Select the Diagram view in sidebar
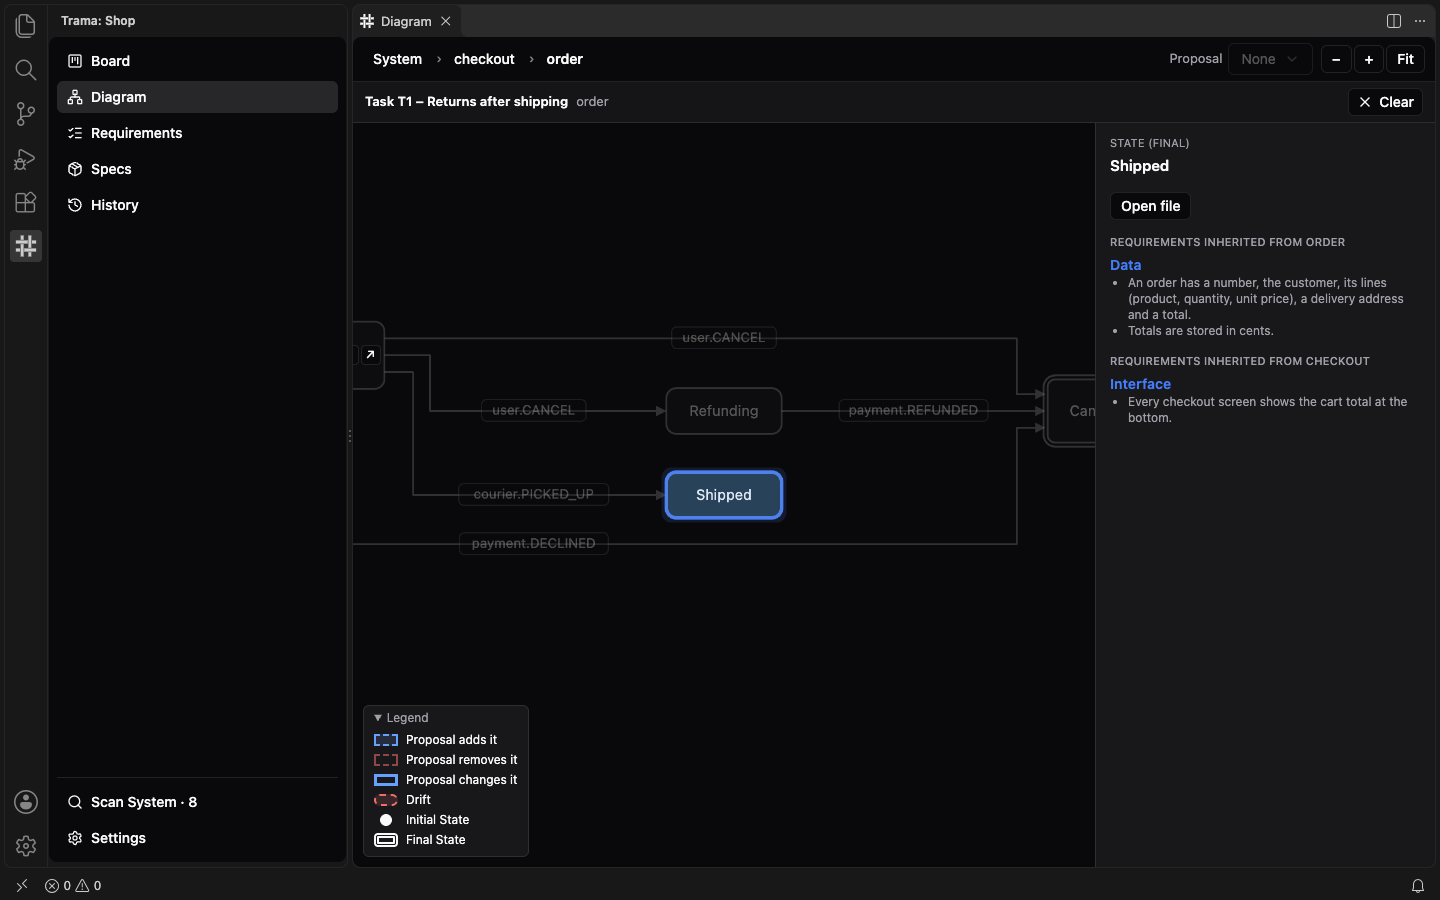The height and width of the screenshot is (900, 1440). tap(197, 97)
